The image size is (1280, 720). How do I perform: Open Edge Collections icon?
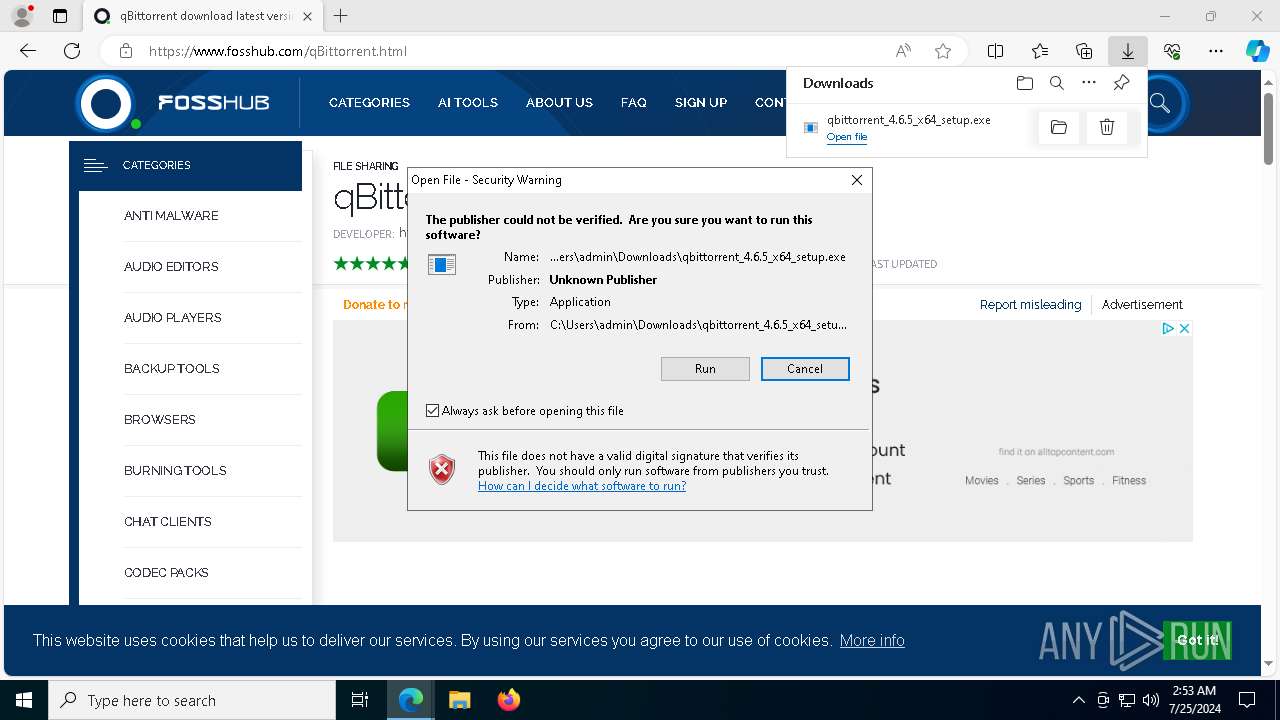(x=1084, y=51)
